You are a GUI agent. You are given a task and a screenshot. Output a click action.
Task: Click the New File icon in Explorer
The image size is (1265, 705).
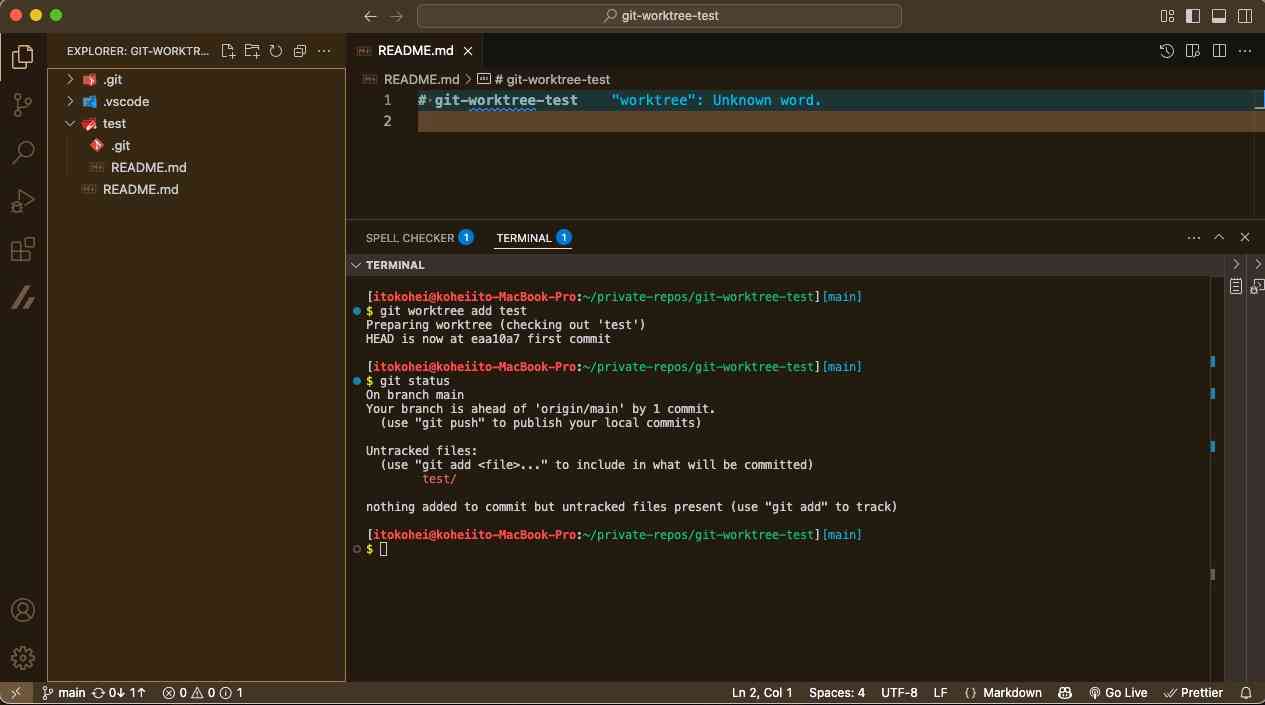click(228, 51)
